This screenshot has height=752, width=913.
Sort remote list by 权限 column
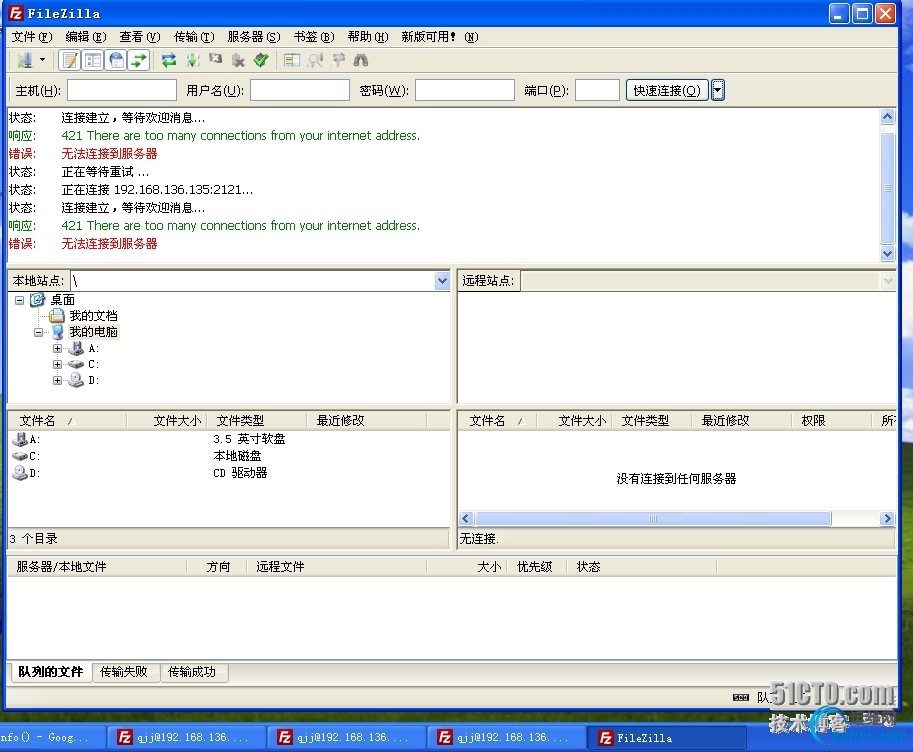(x=832, y=421)
